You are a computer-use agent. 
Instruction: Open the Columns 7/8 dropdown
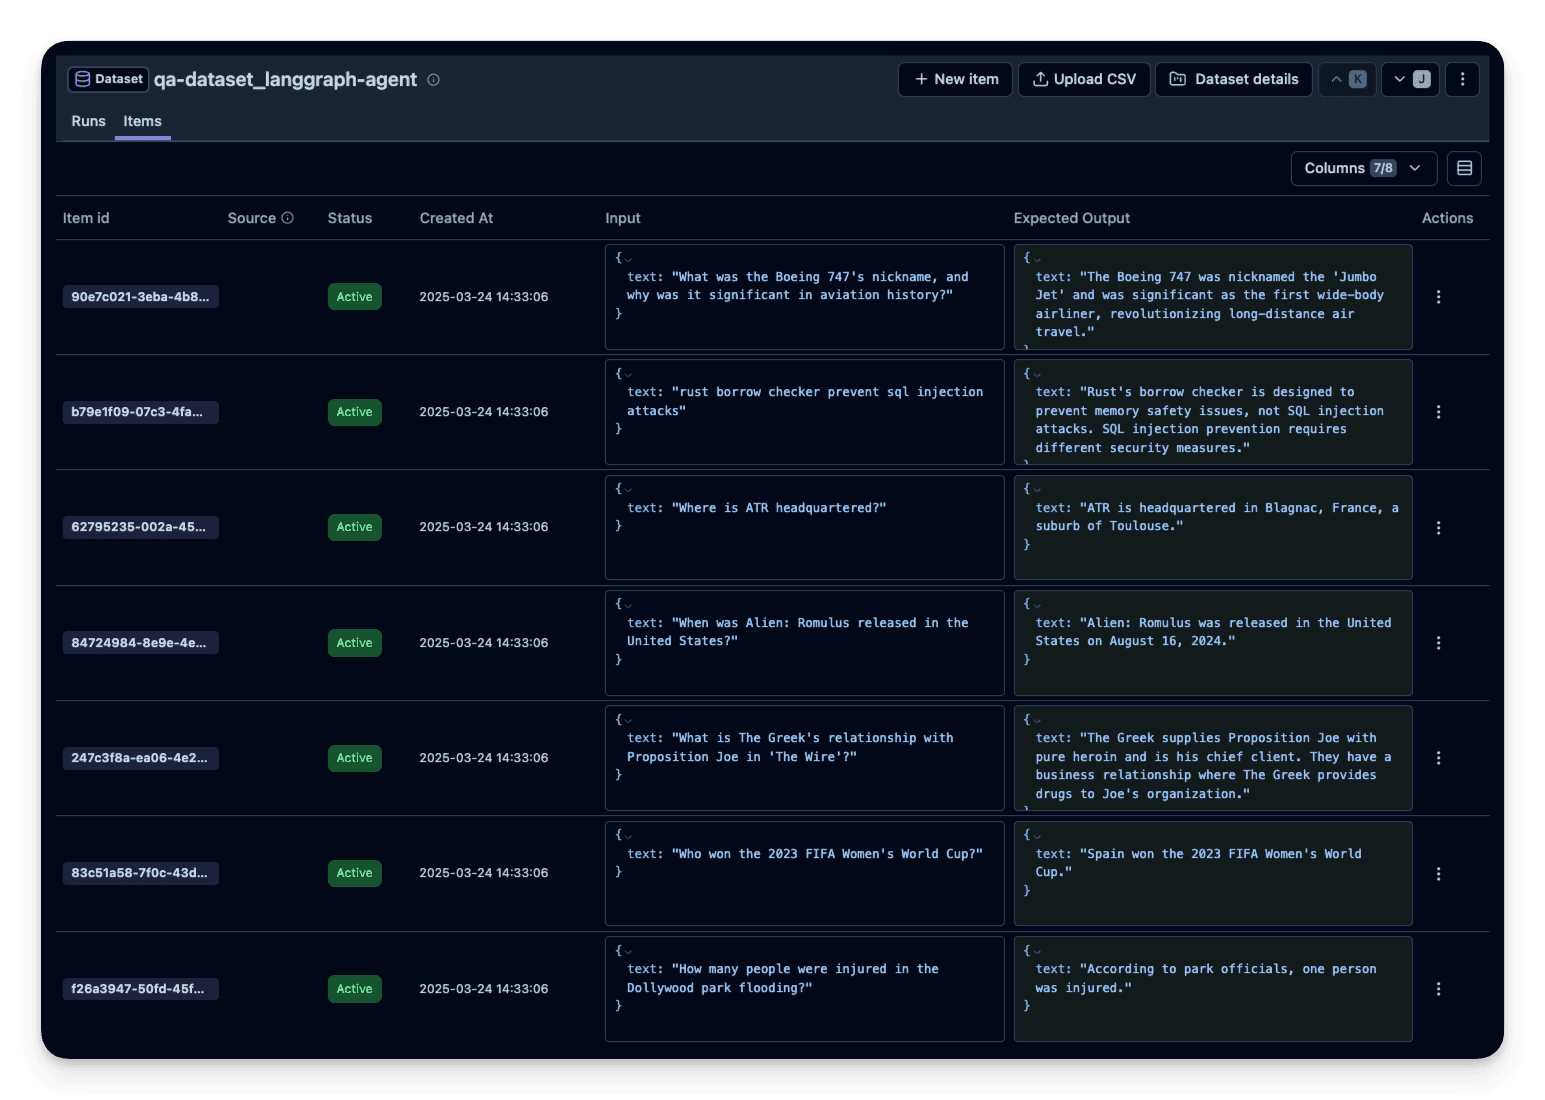(1363, 168)
